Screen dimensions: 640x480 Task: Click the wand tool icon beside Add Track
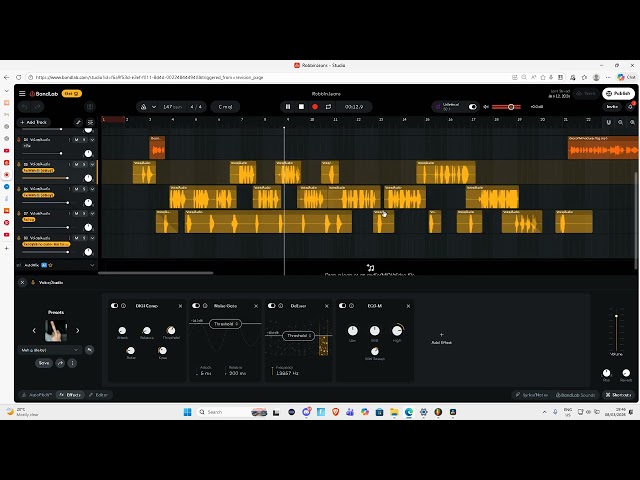click(x=78, y=122)
